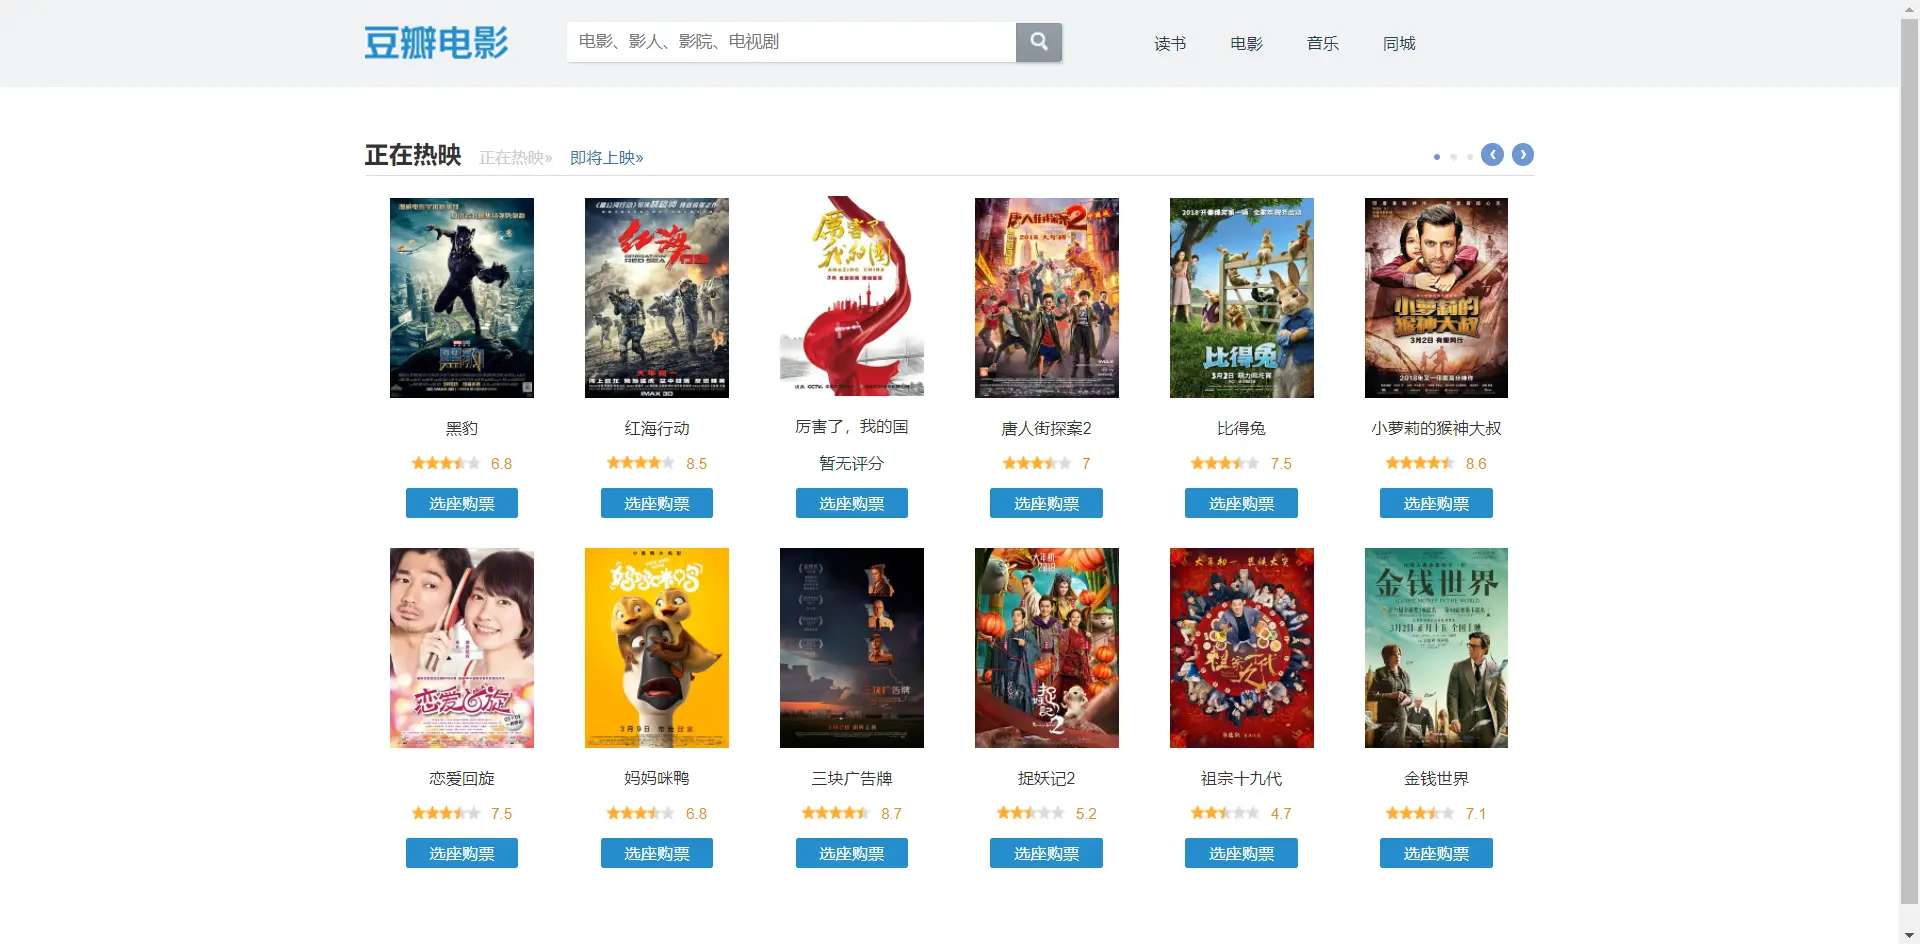Click the 捉妖记2 title link

coord(1046,778)
